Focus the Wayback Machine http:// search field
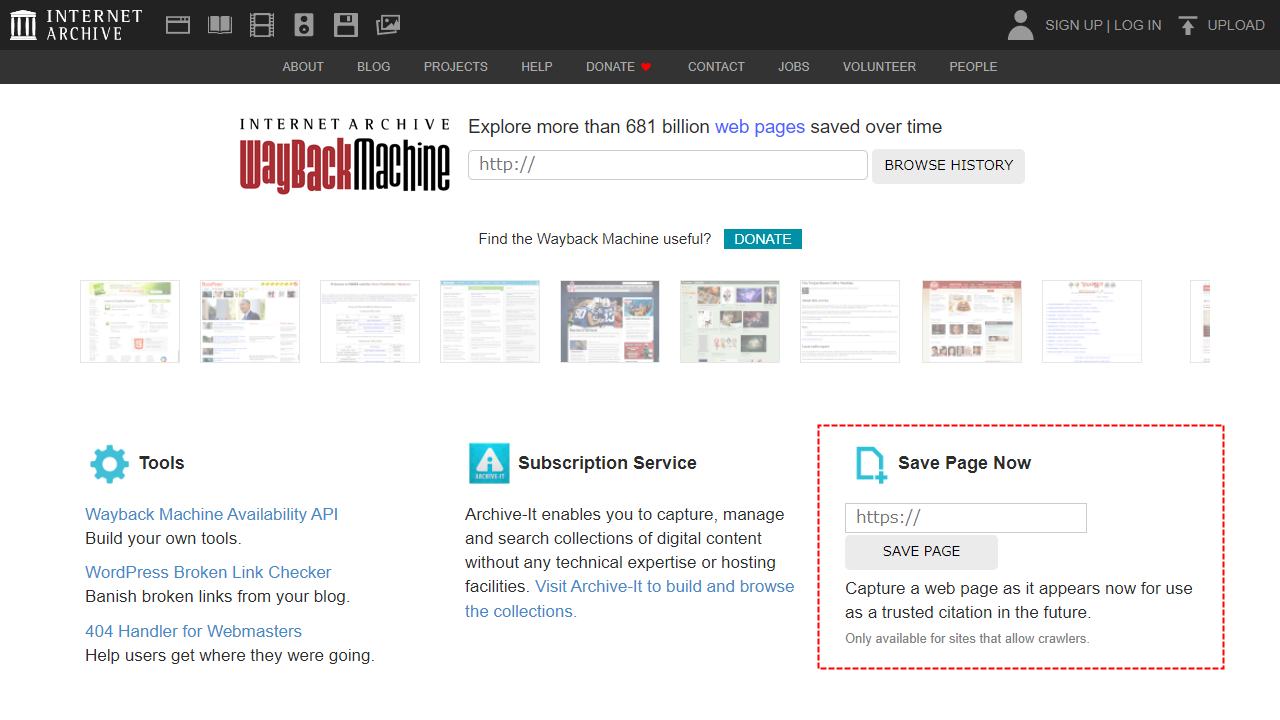1280x720 pixels. pos(668,165)
